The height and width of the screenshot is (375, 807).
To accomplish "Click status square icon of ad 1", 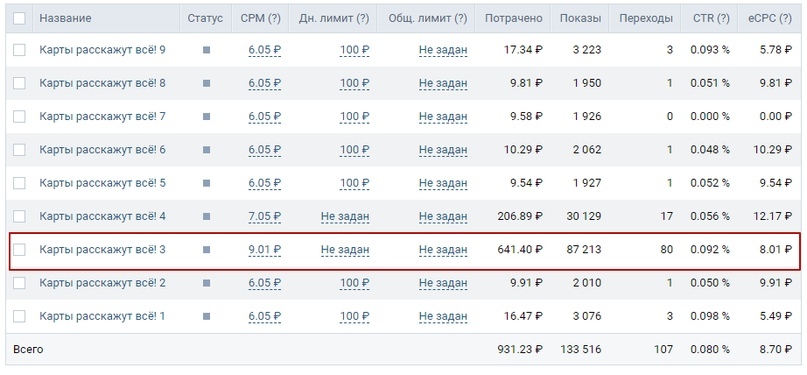I will (206, 316).
